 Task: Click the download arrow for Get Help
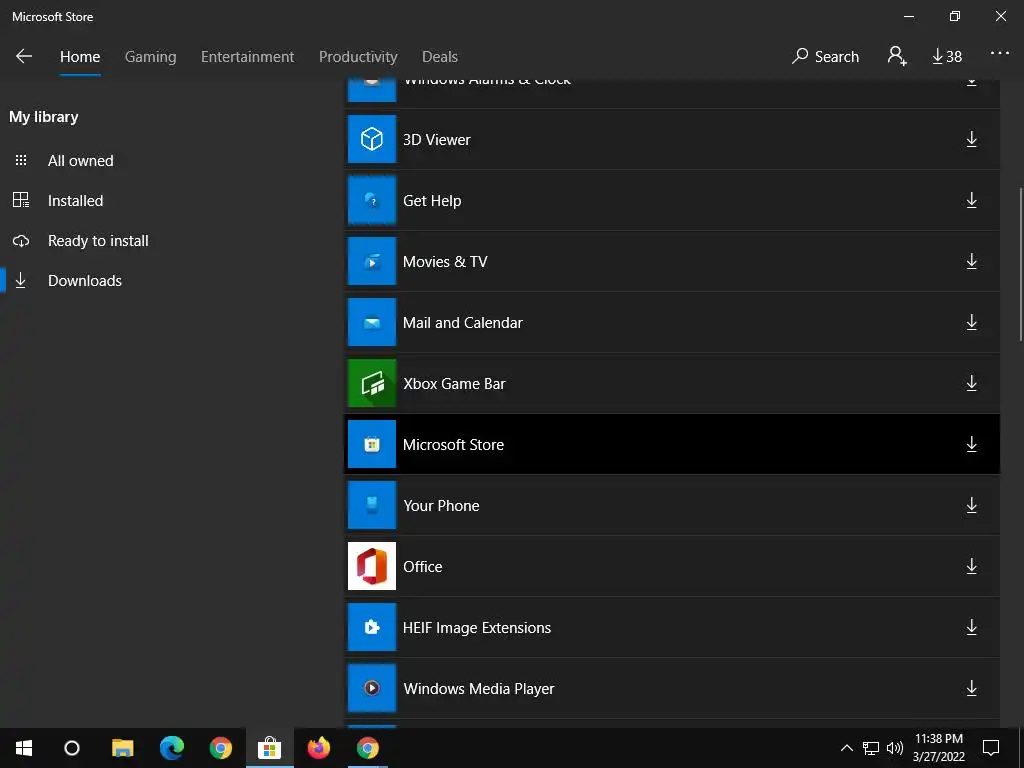tap(971, 200)
